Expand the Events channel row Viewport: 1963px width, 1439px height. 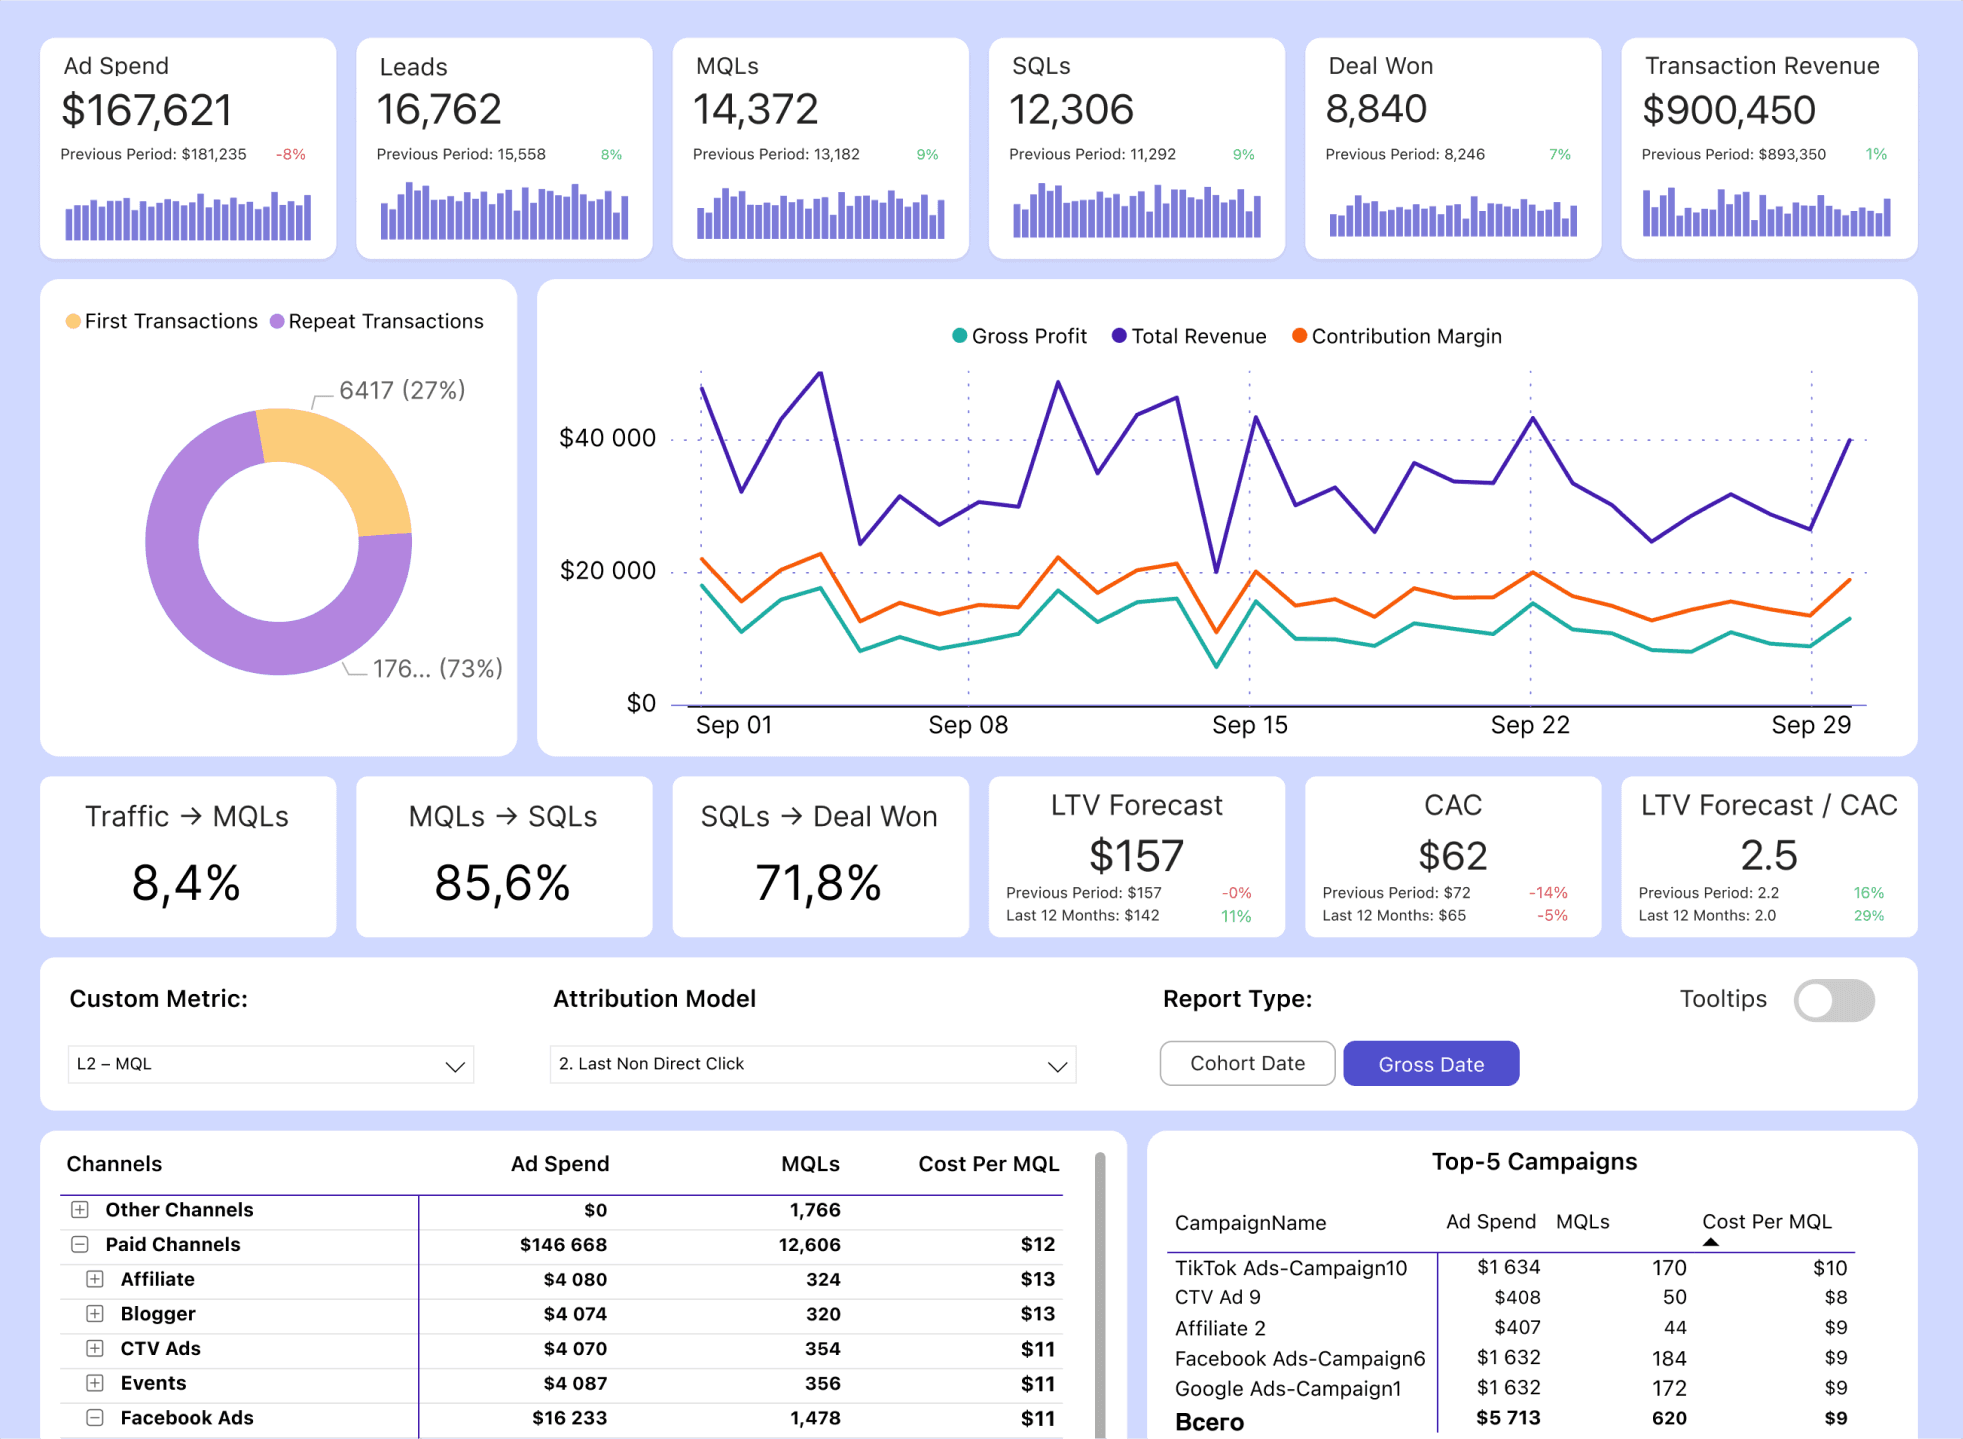[95, 1383]
